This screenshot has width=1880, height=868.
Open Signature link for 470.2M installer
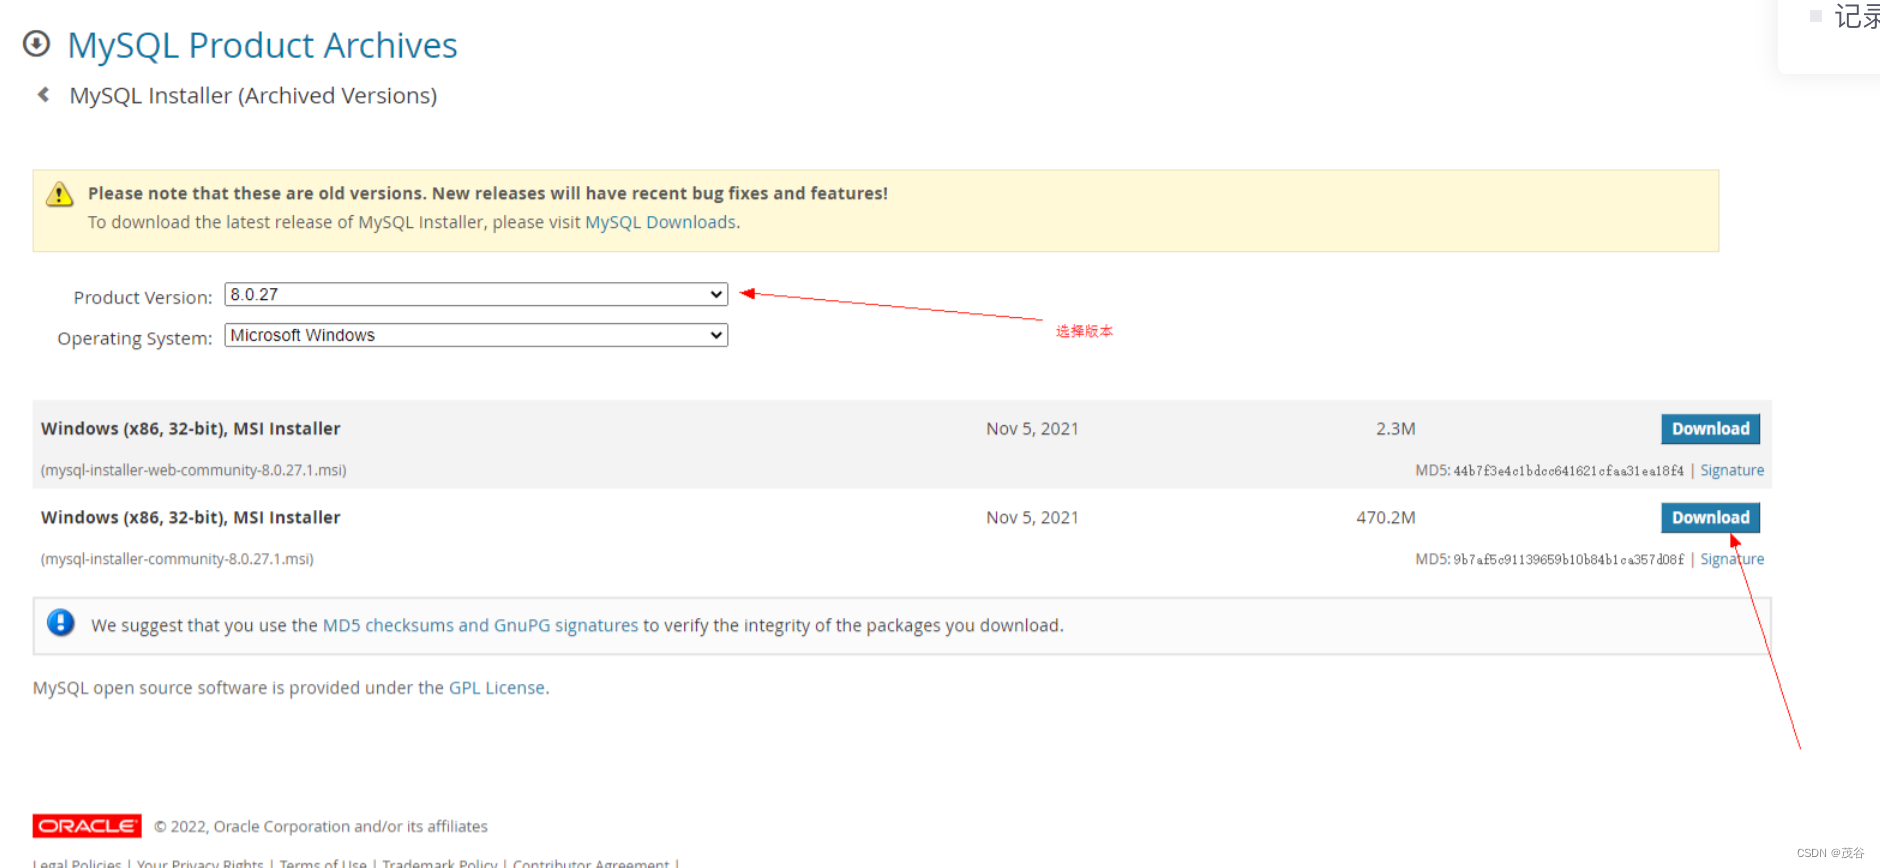[x=1732, y=559]
